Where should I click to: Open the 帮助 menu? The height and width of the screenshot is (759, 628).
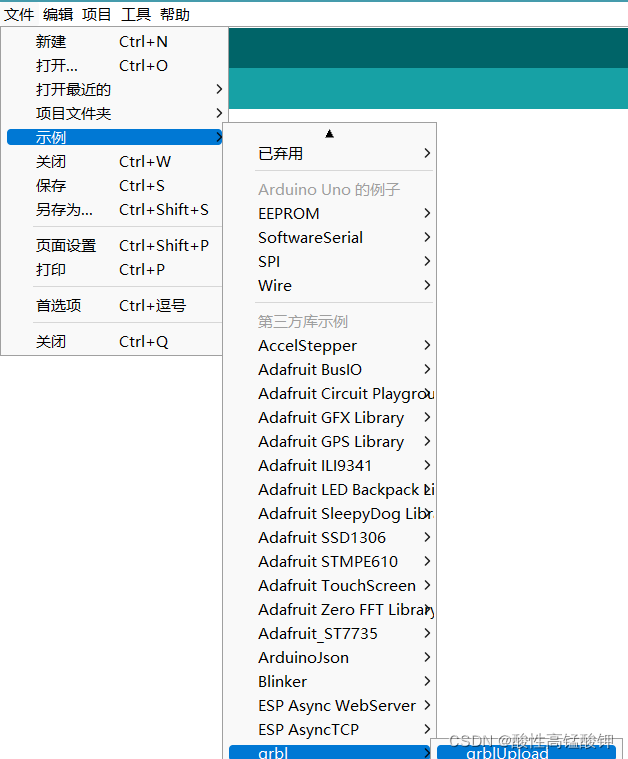[x=175, y=15]
